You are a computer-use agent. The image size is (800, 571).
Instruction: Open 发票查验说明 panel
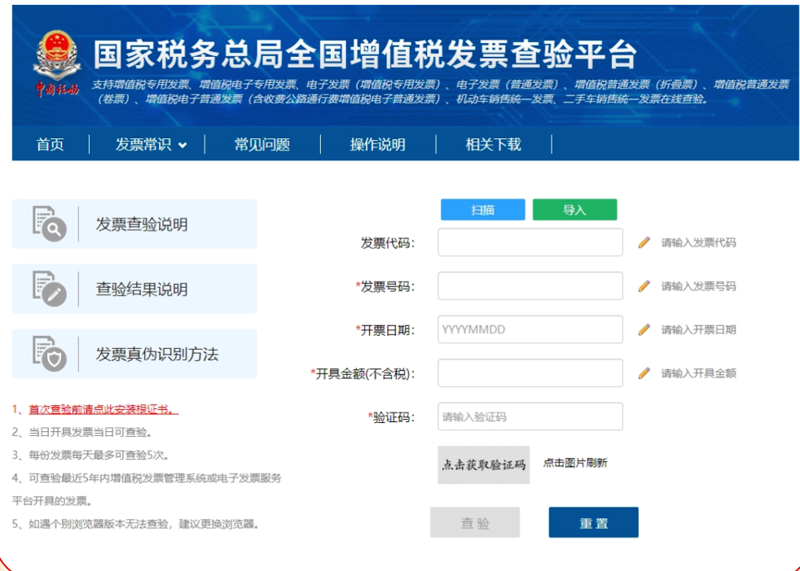click(135, 224)
